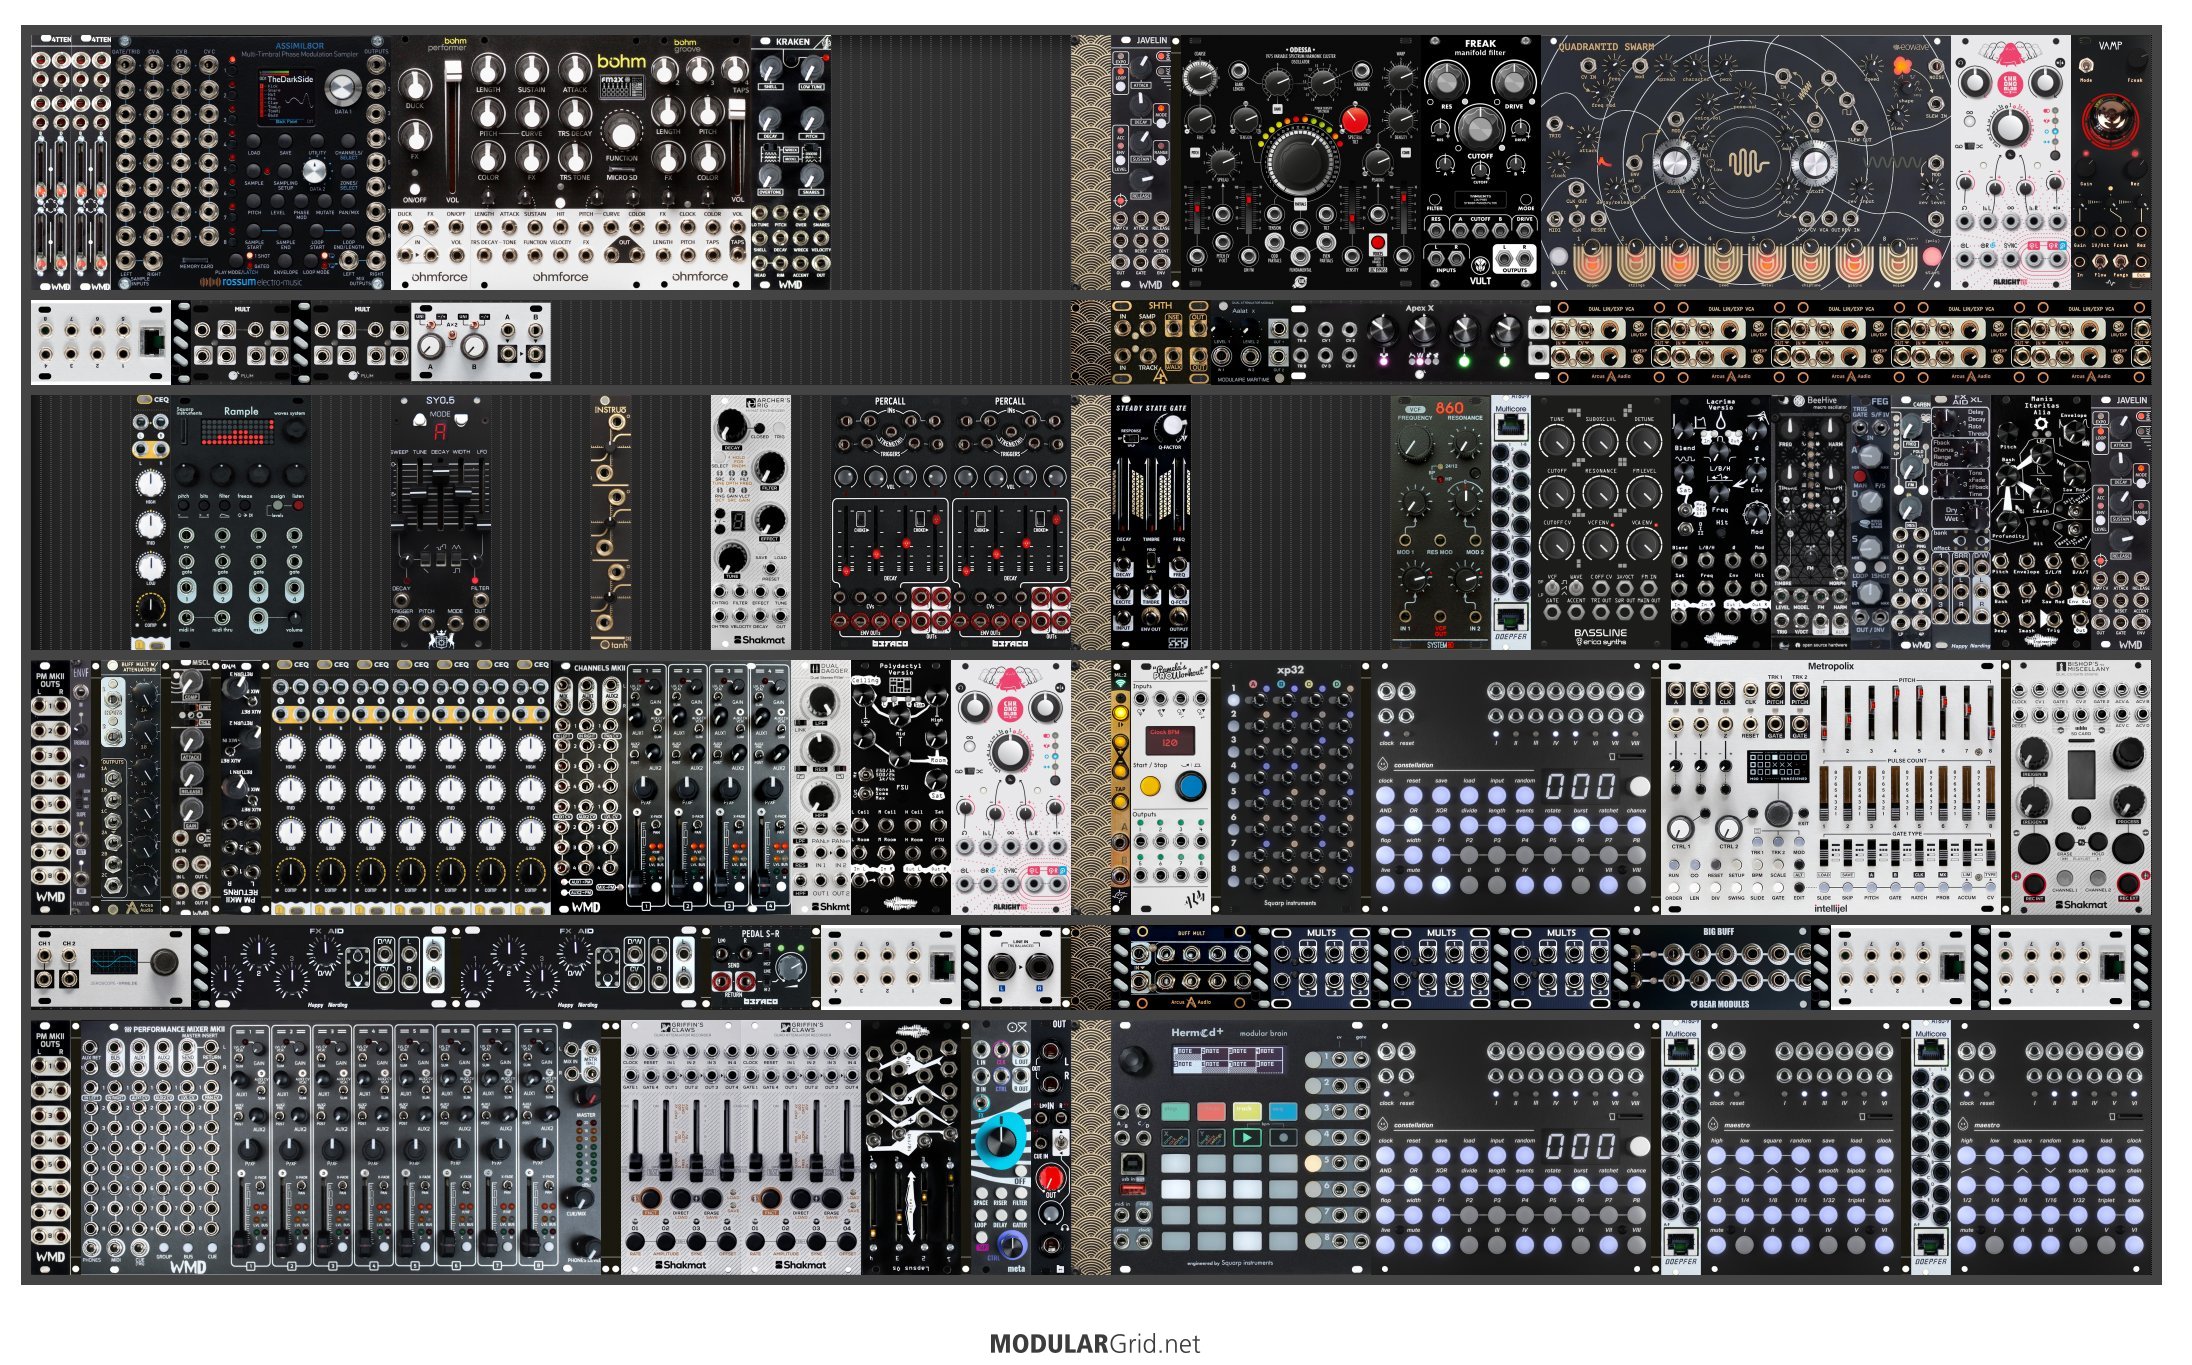
Task: Click the Freak manifold filter DRIVE knob
Action: [1514, 80]
